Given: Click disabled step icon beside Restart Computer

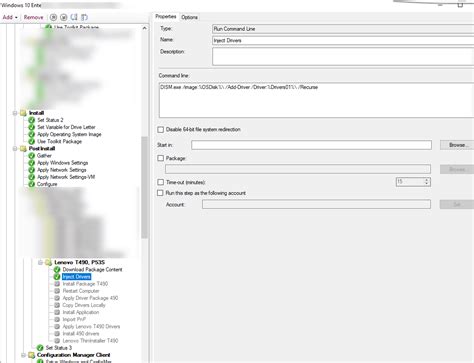Looking at the screenshot, I should [57, 291].
